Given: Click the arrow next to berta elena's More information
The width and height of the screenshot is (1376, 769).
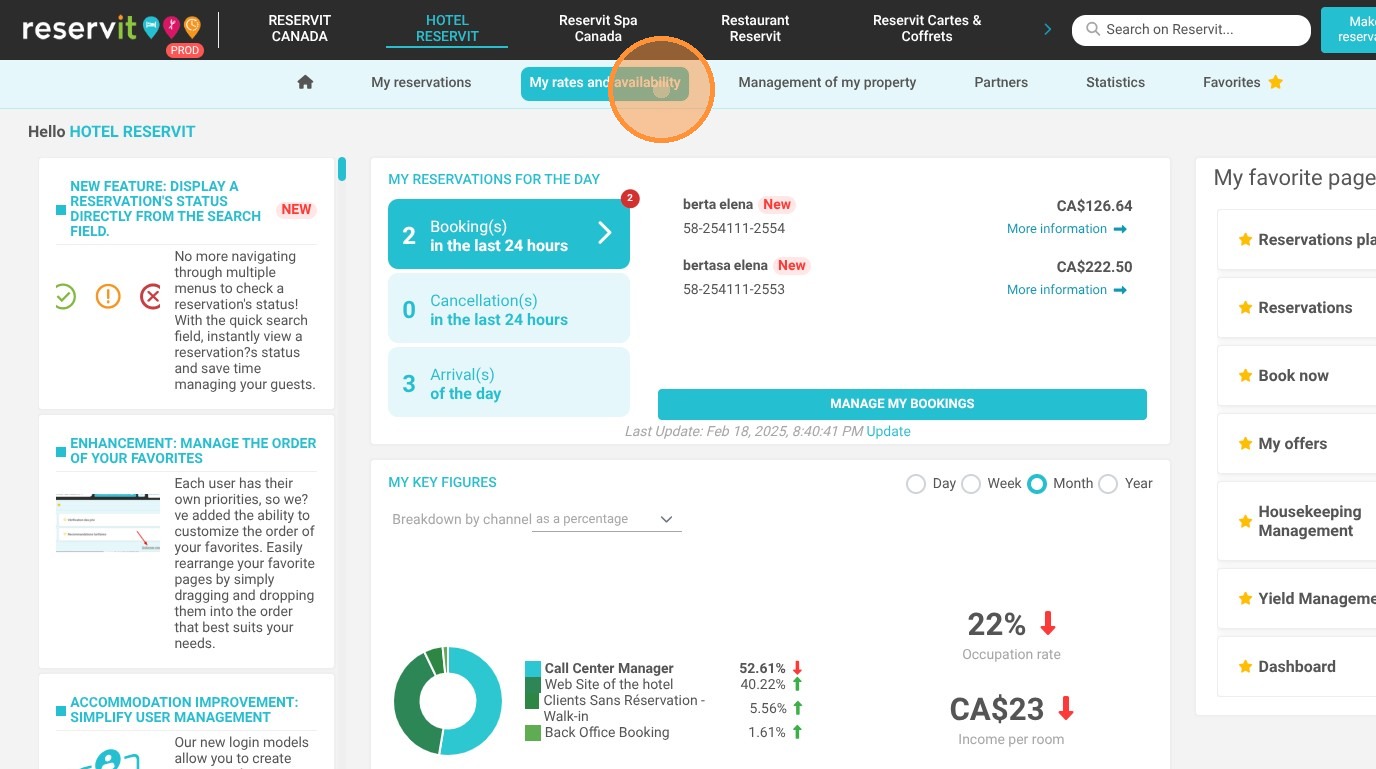Looking at the screenshot, I should coord(1120,229).
